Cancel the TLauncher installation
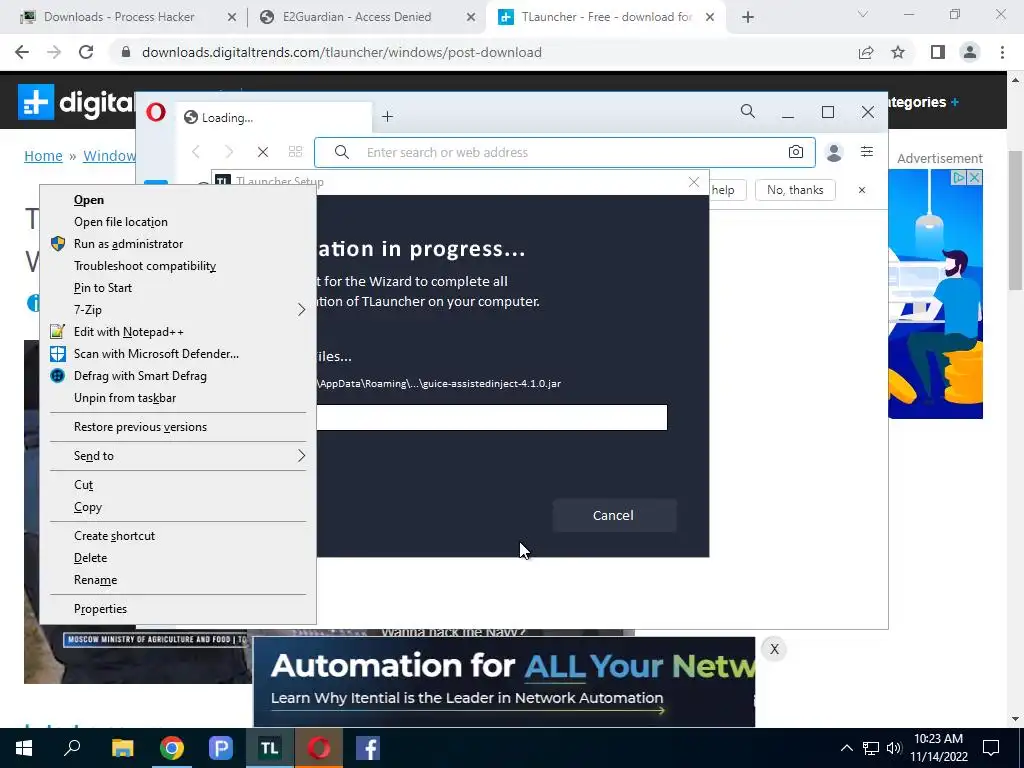The image size is (1024, 768). (614, 515)
